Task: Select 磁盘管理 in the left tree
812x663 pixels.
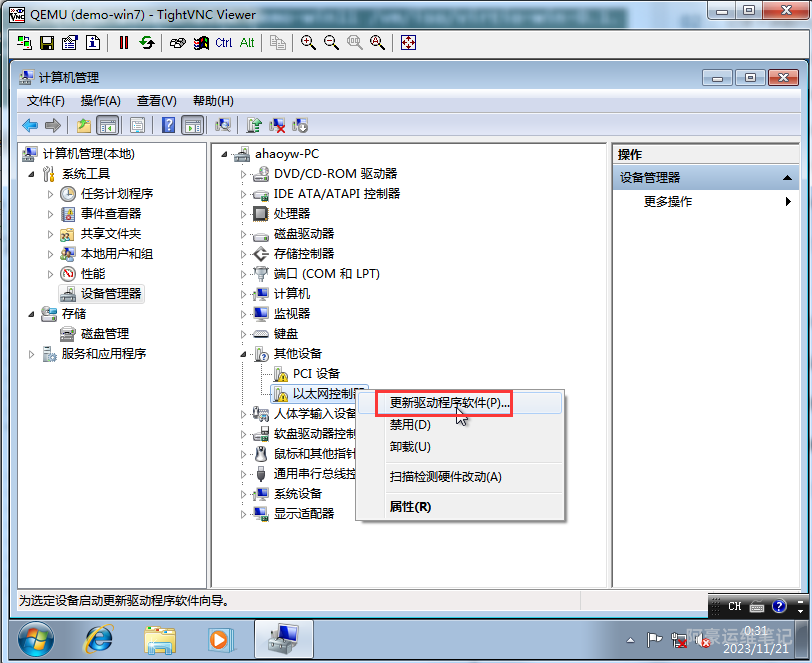Action: pyautogui.click(x=104, y=334)
